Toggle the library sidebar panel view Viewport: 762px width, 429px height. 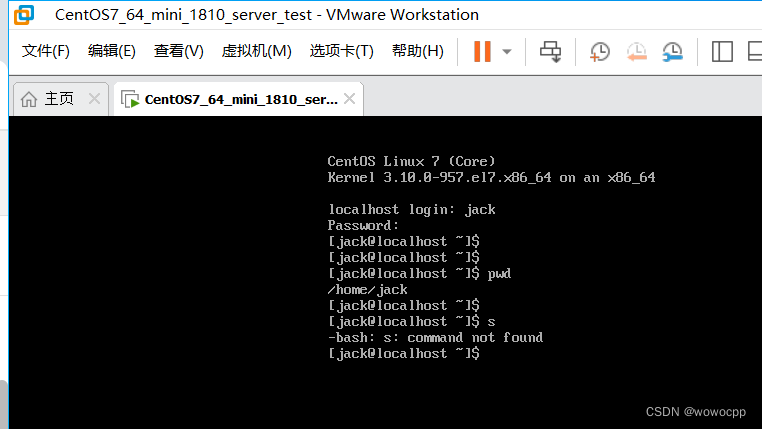point(722,51)
